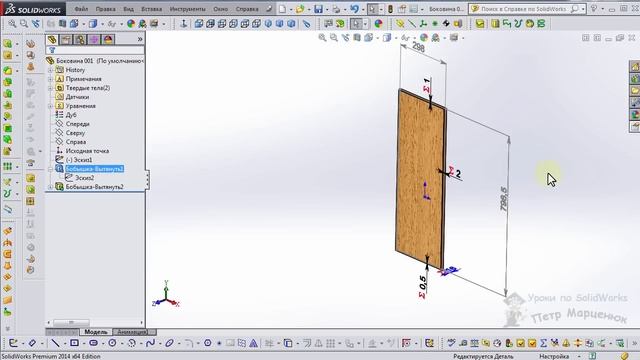
Task: Click the reference Plane icon
Action: tap(400, 24)
